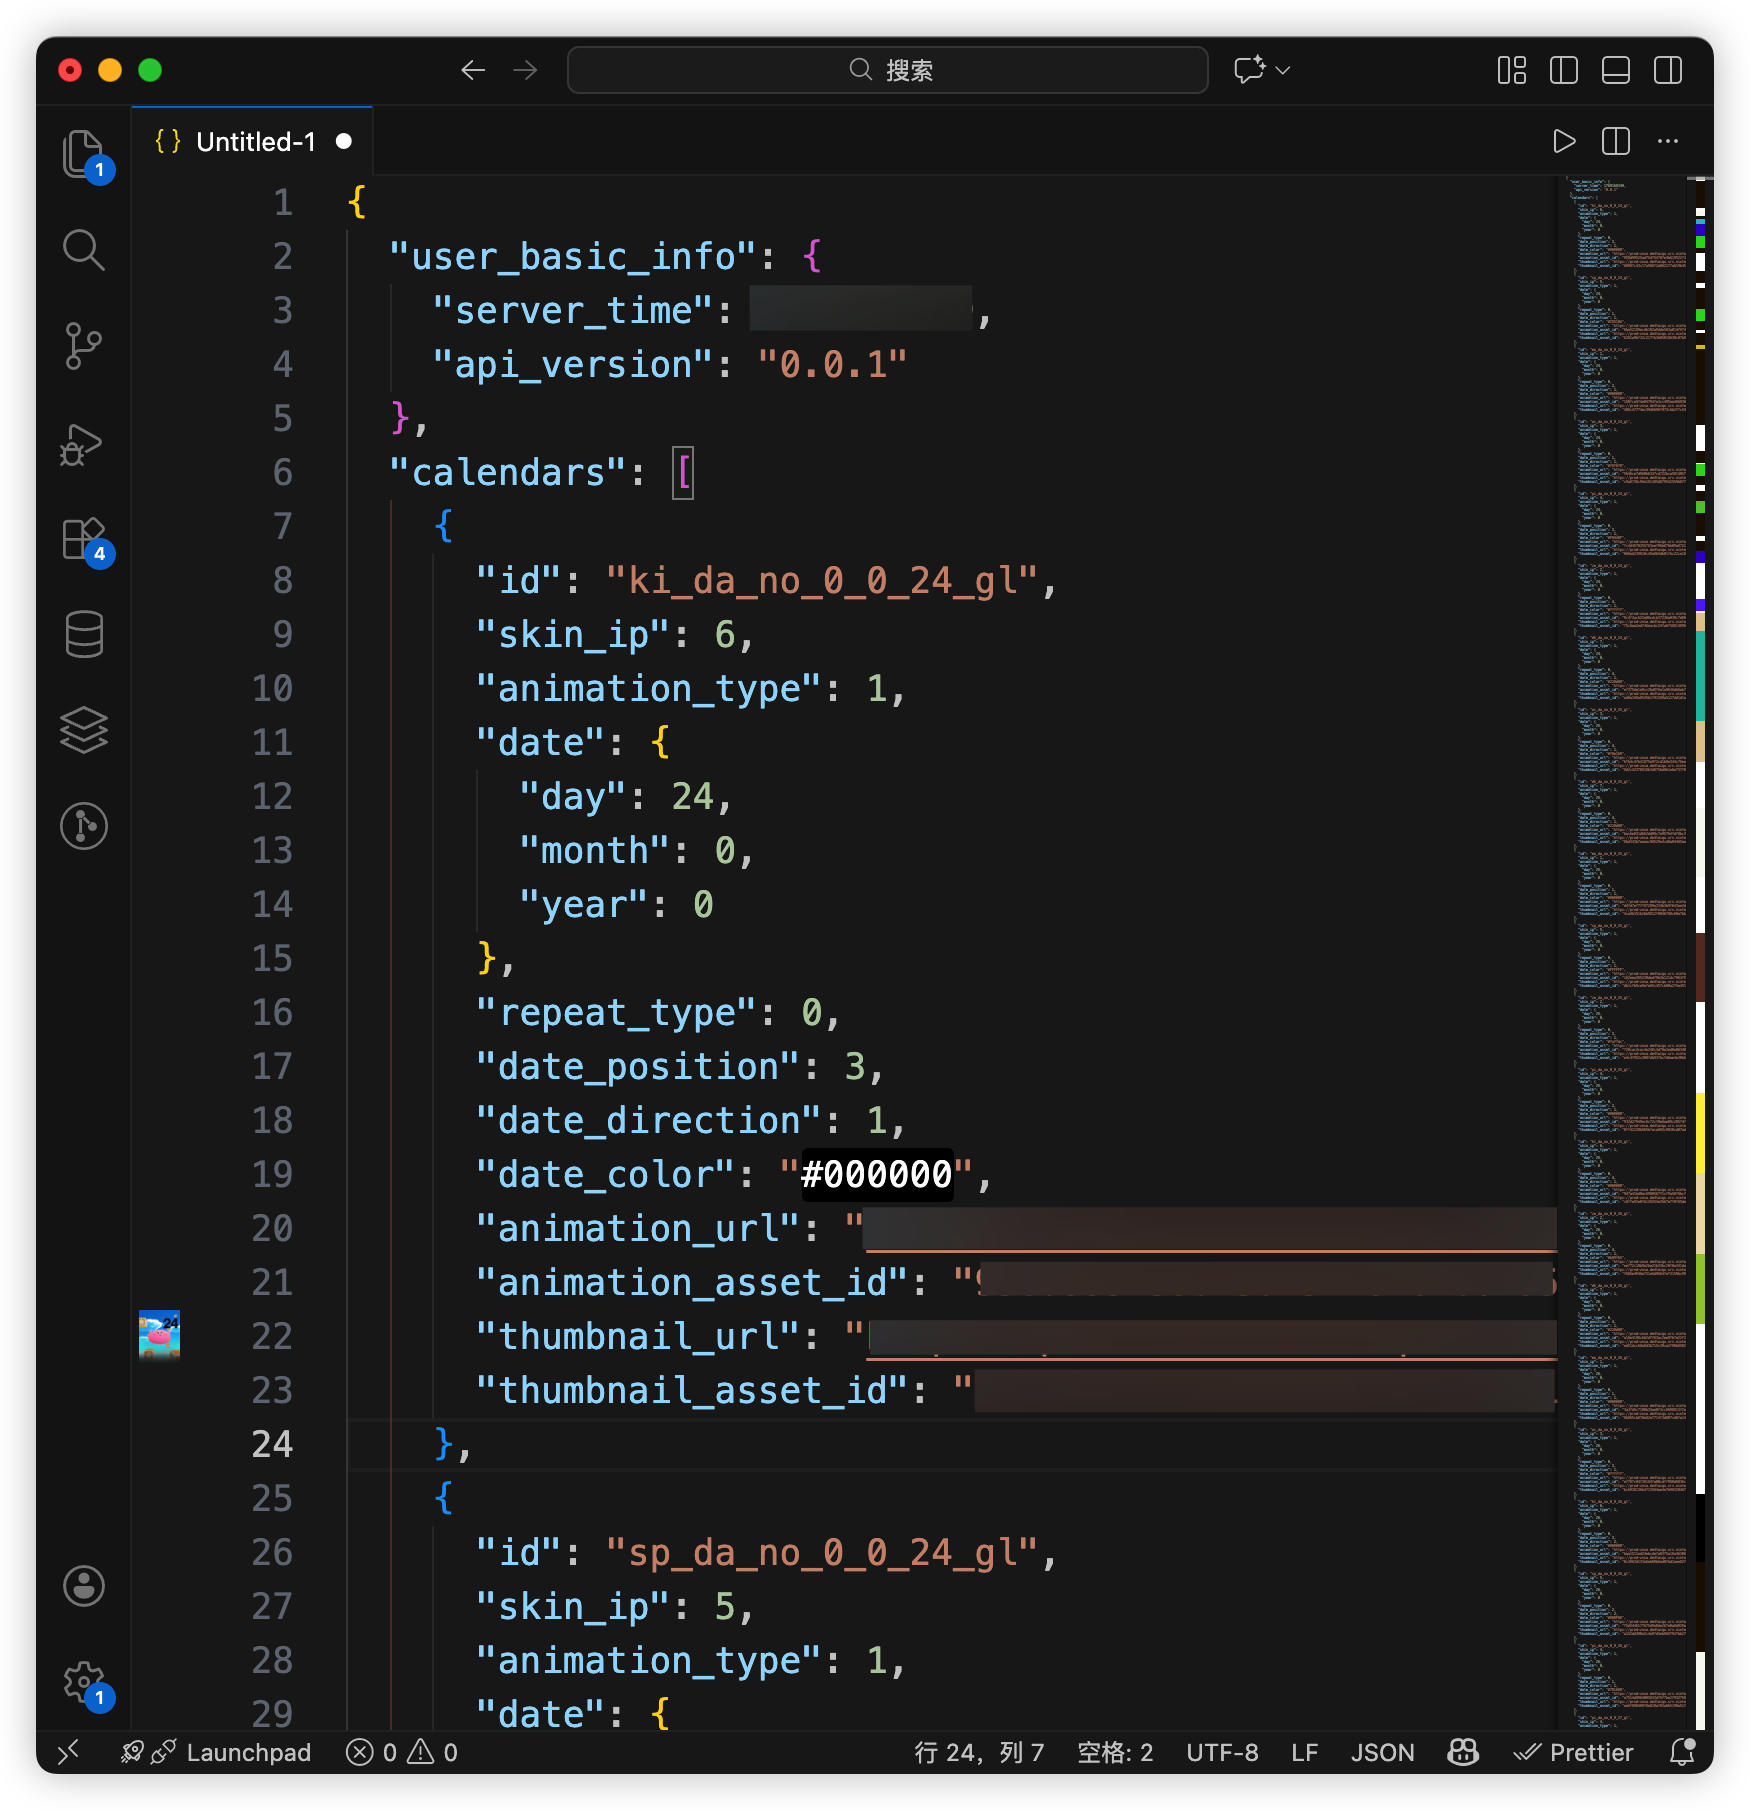This screenshot has height=1810, width=1750.
Task: Open the Manage gear settings menu
Action: point(83,1682)
